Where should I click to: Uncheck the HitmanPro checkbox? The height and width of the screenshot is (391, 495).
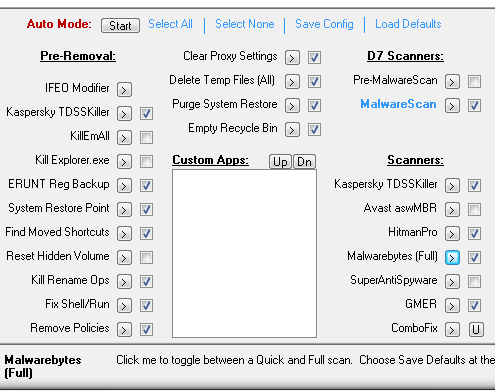click(x=474, y=234)
